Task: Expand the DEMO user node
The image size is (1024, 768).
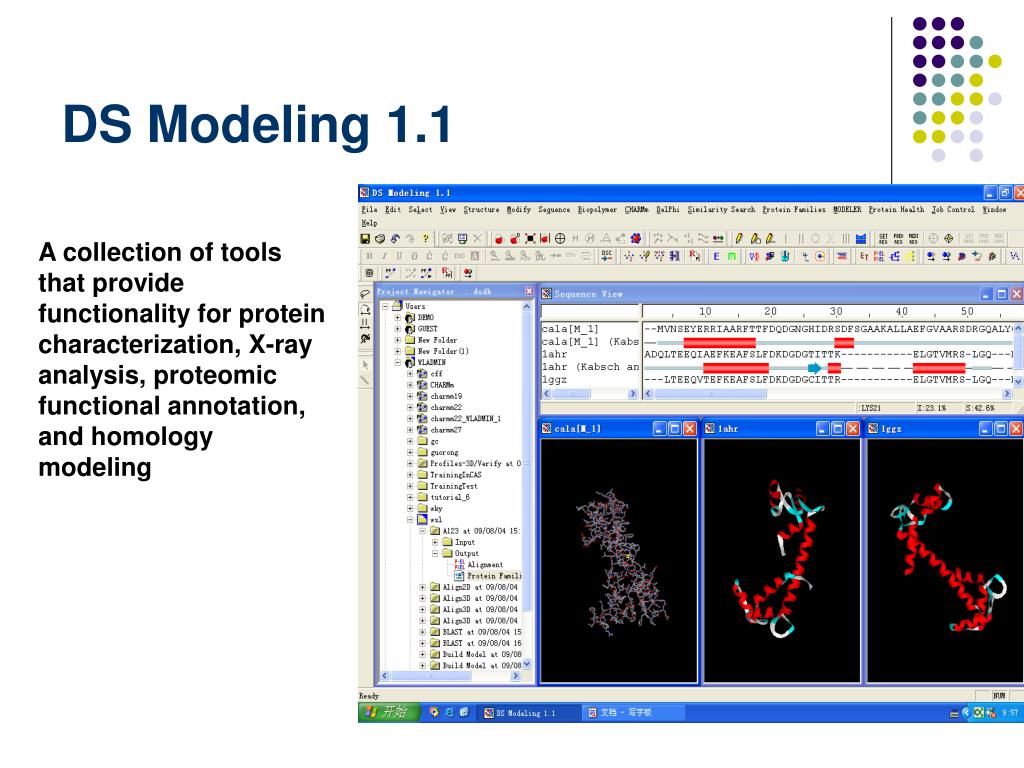Action: (x=397, y=317)
